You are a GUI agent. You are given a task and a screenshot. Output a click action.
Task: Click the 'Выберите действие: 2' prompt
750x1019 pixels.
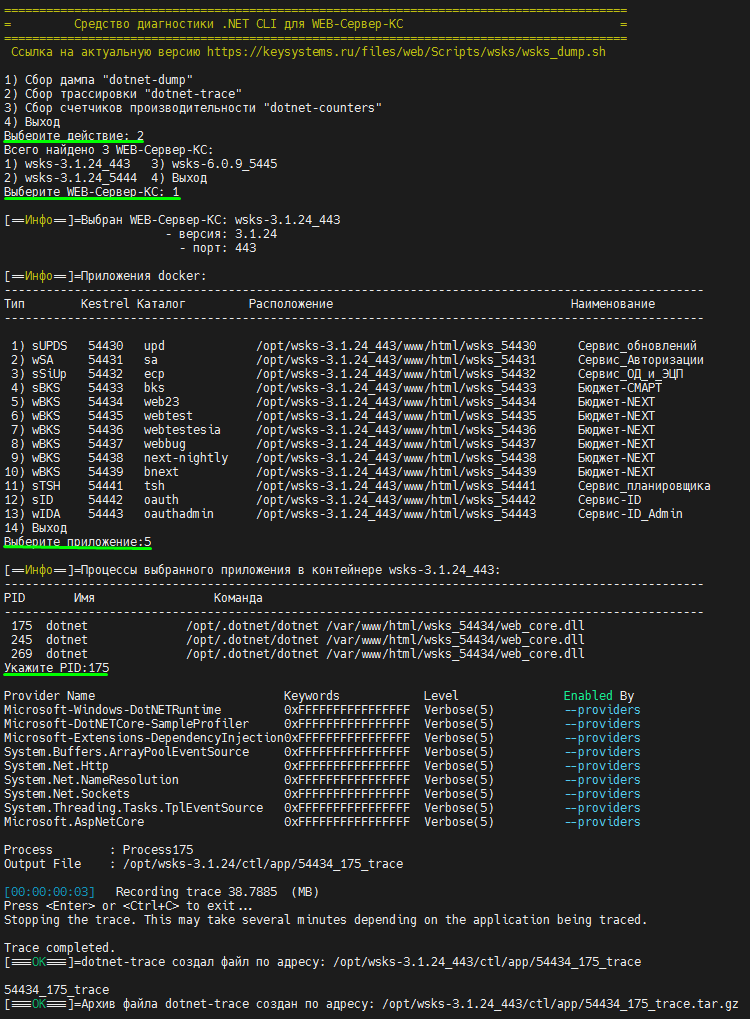pyautogui.click(x=74, y=136)
